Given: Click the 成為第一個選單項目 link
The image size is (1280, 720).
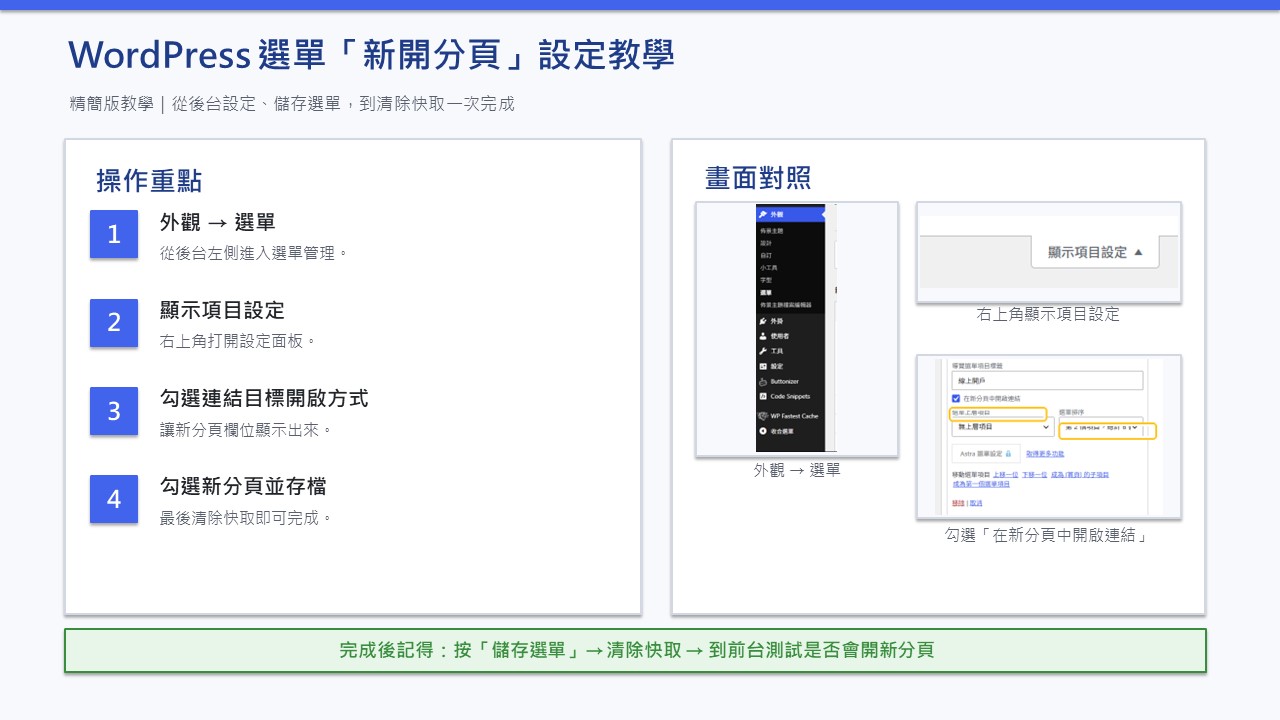Looking at the screenshot, I should click(981, 484).
